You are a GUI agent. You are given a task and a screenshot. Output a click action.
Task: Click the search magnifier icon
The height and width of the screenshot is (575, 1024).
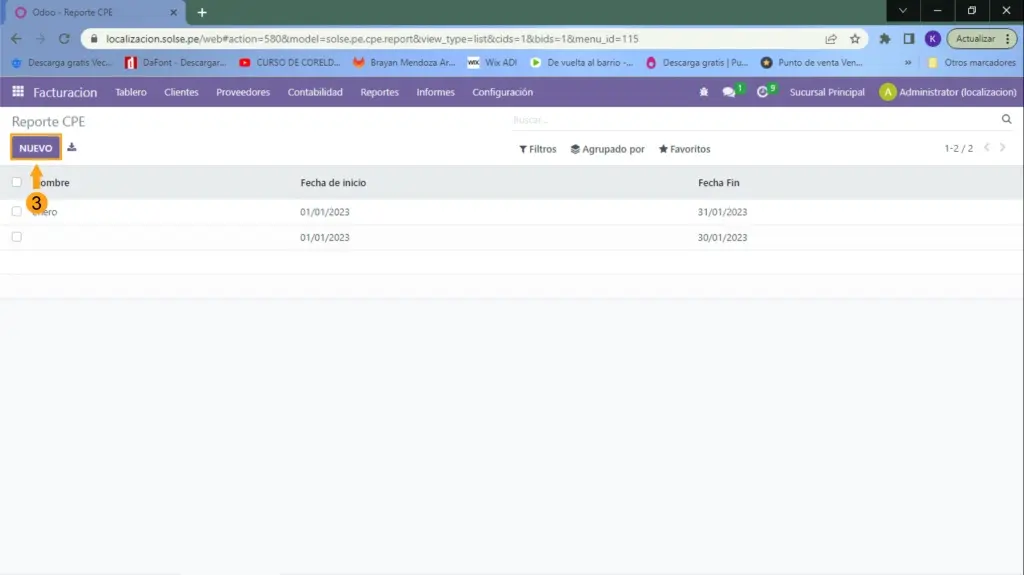pos(1006,120)
